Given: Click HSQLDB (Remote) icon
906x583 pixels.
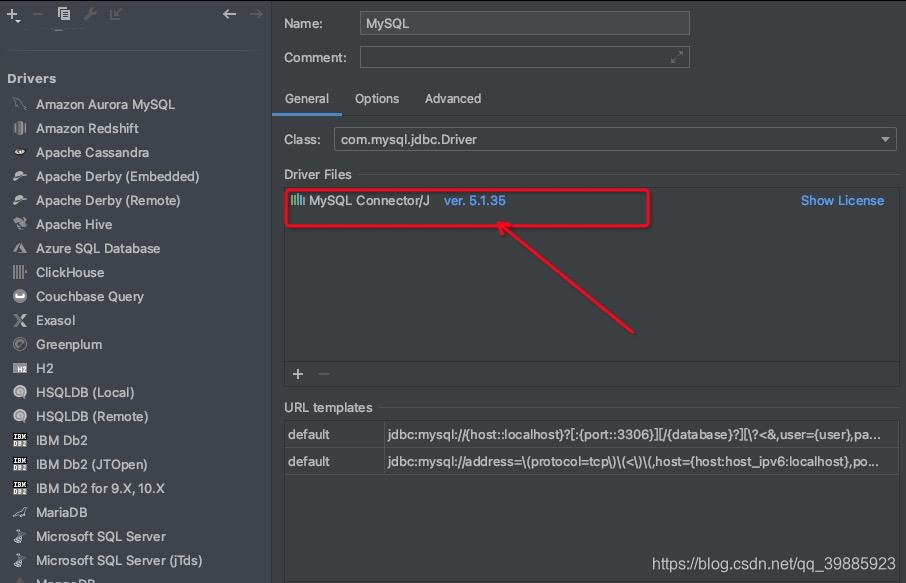Looking at the screenshot, I should point(20,416).
